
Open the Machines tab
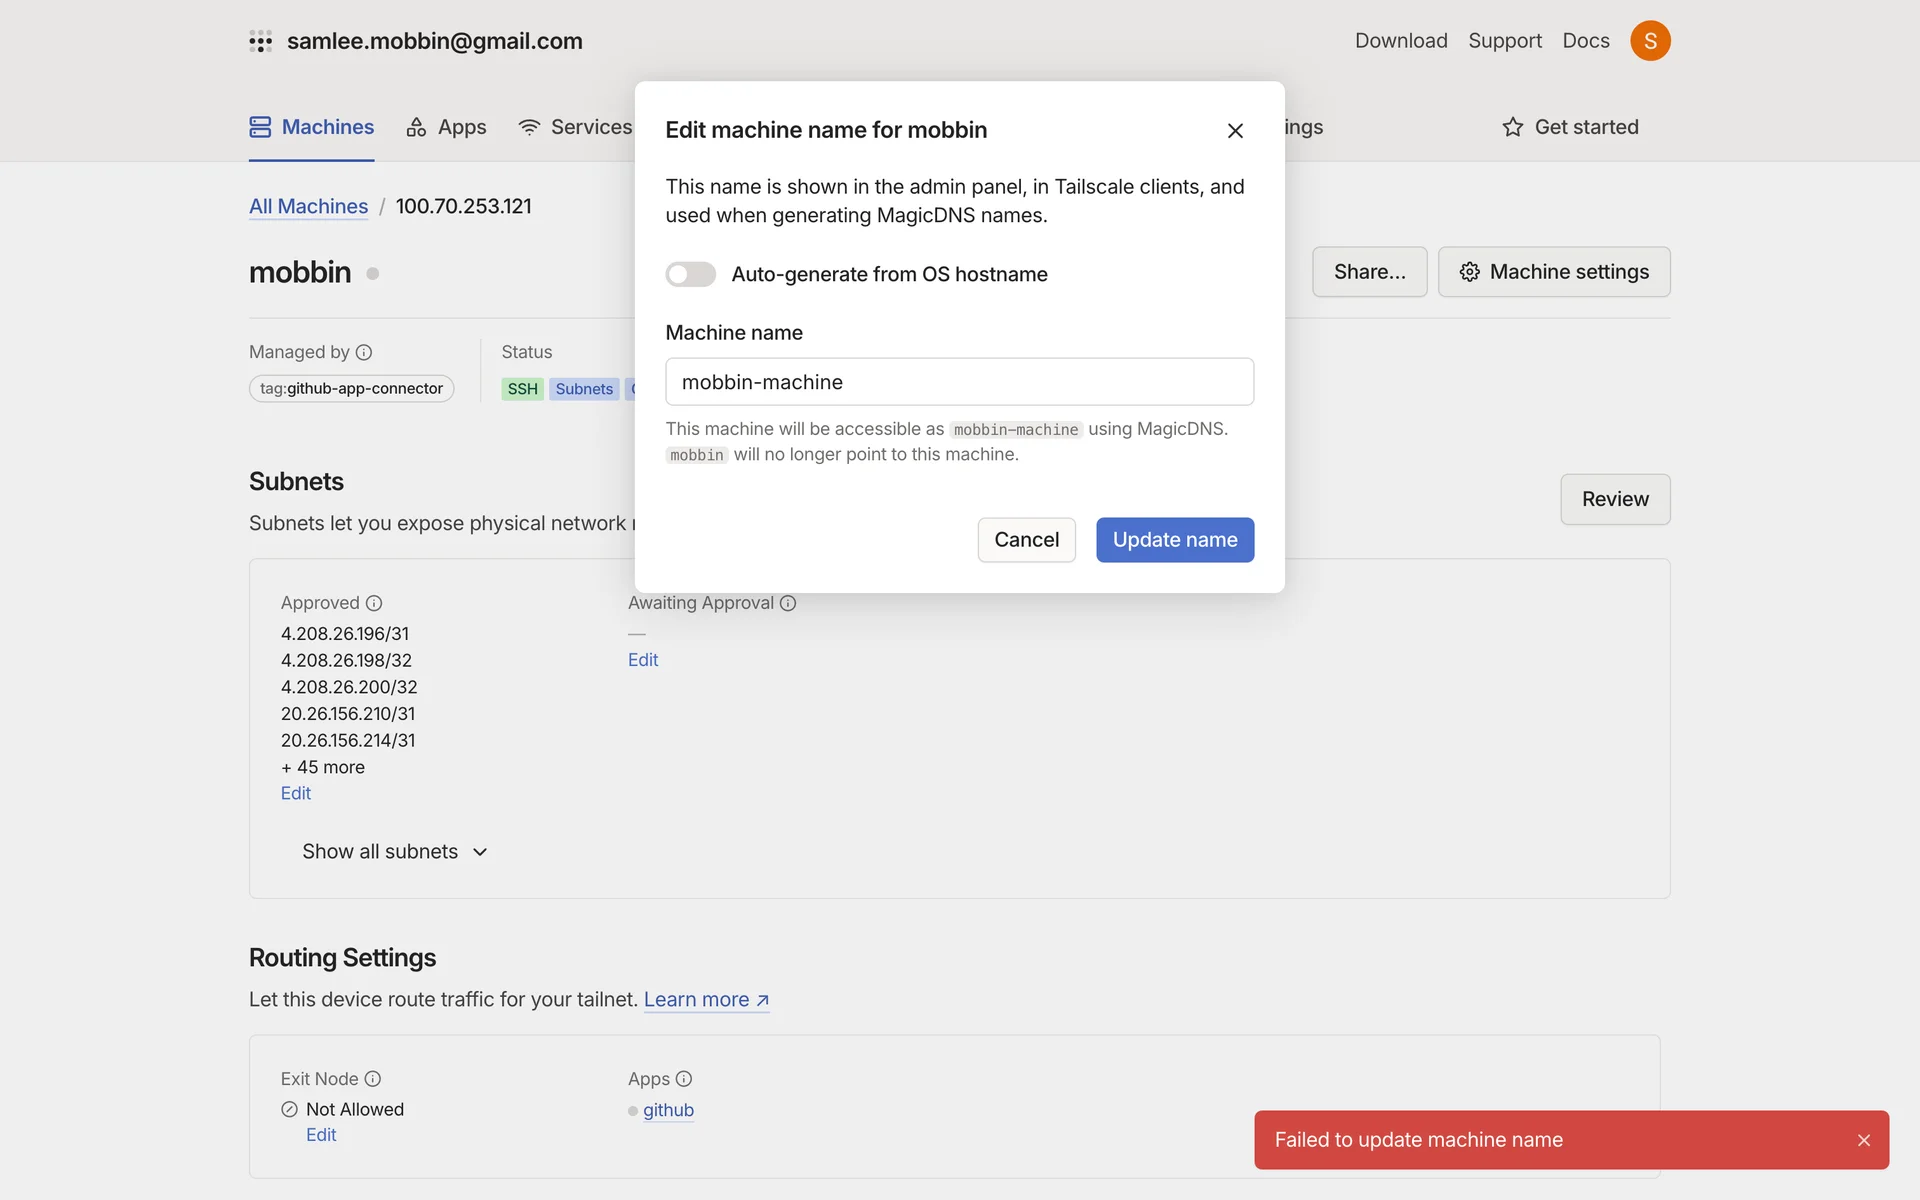[312, 127]
